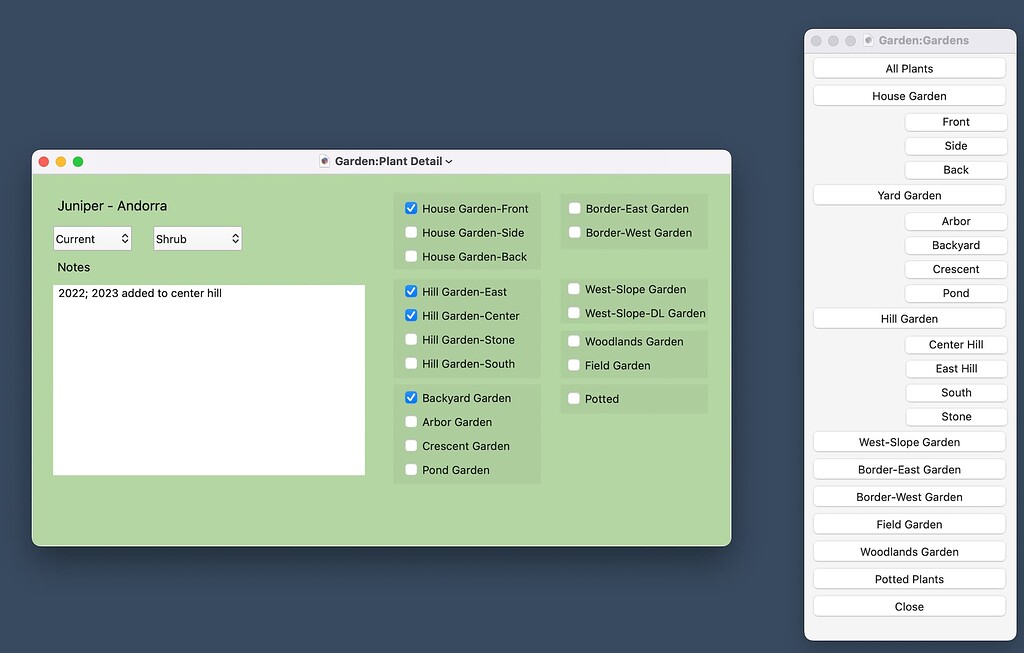Viewport: 1024px width, 653px height.
Task: Select the Potted Plants button
Action: (908, 578)
